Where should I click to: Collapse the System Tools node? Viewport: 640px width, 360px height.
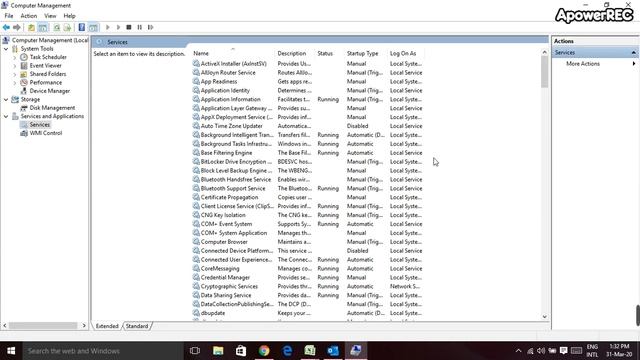6,49
